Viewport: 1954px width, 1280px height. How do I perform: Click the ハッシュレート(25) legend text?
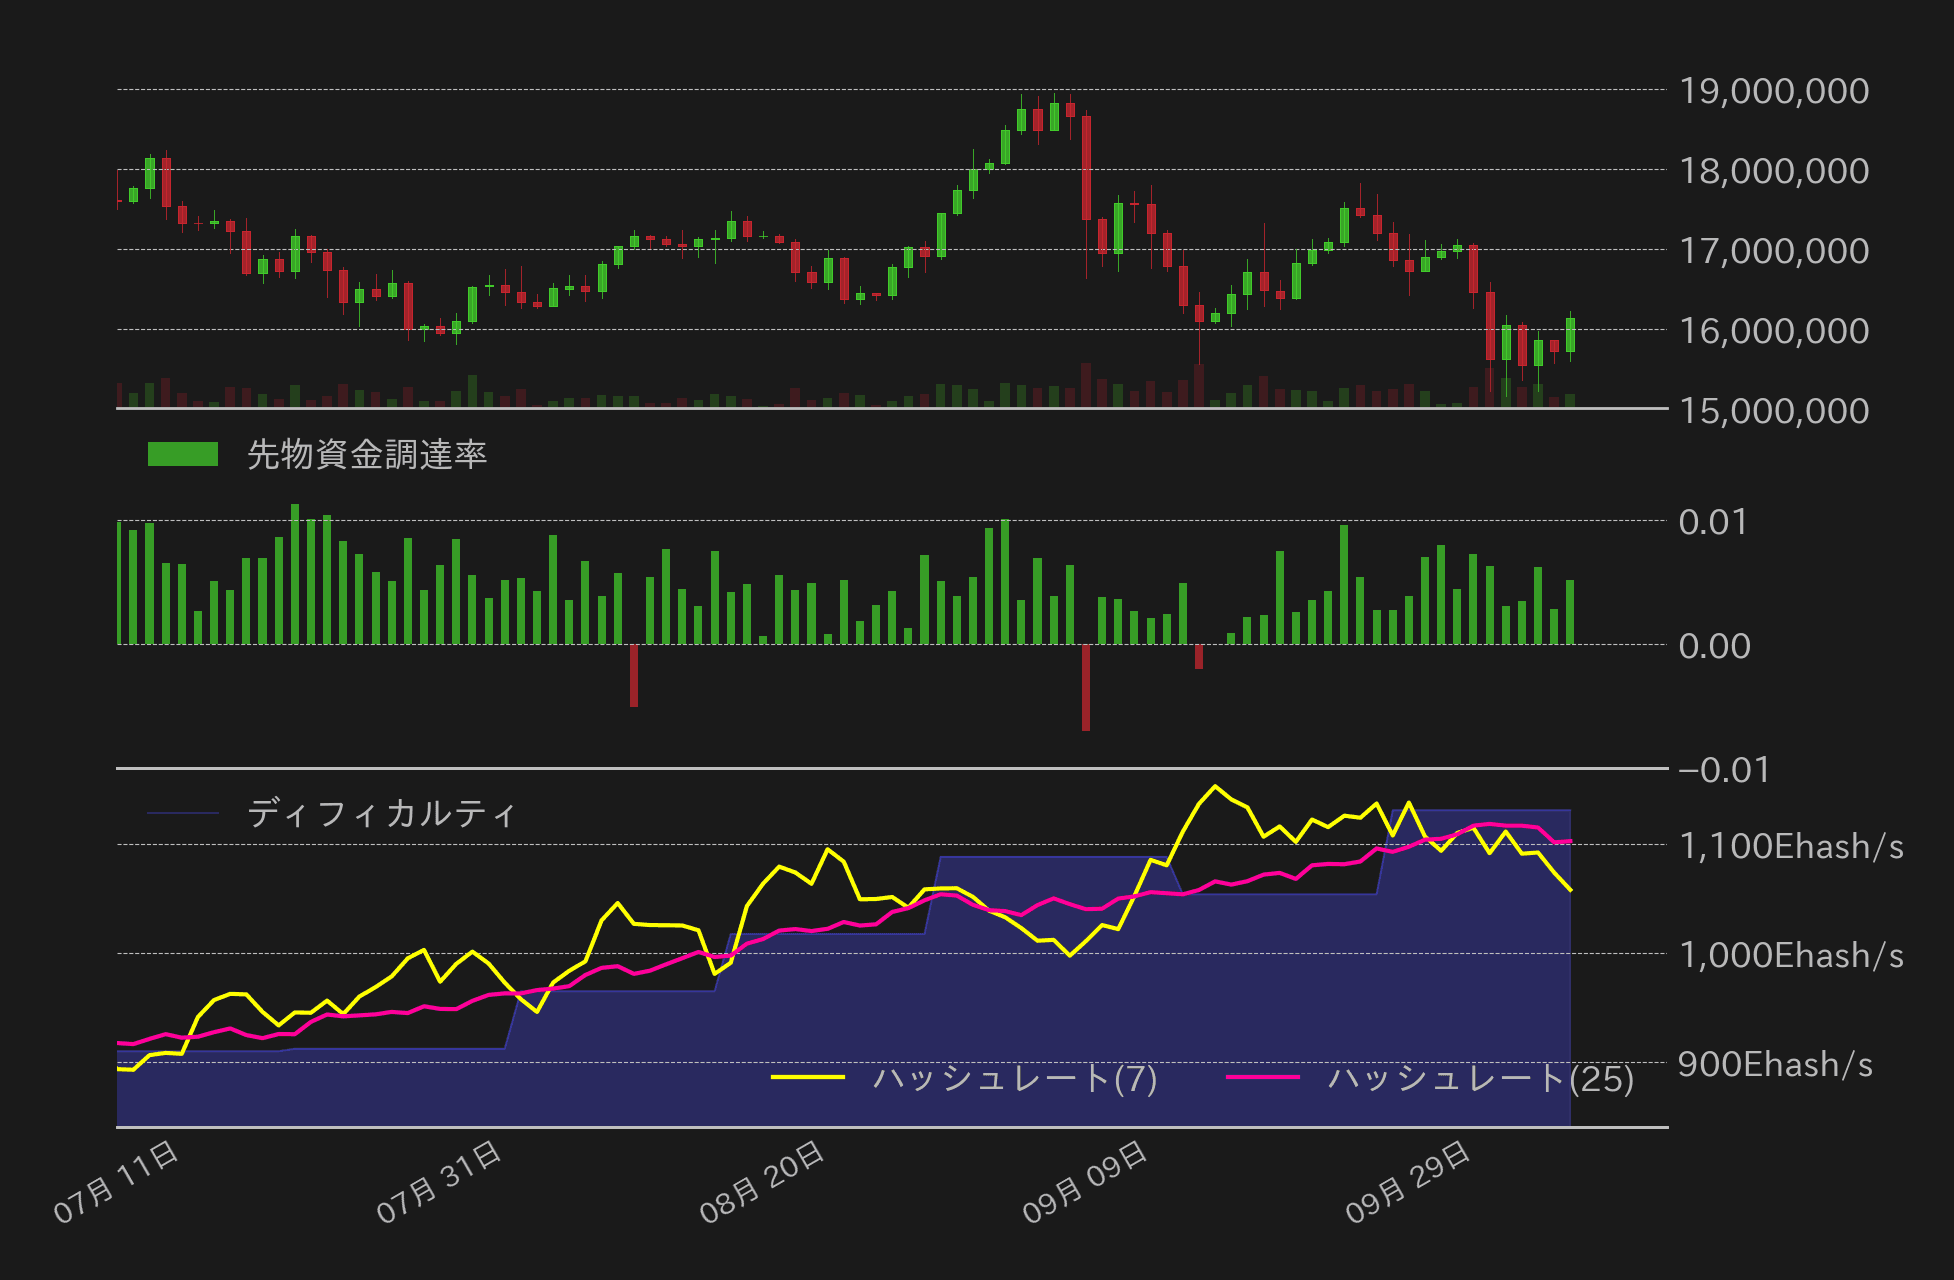point(1480,1078)
